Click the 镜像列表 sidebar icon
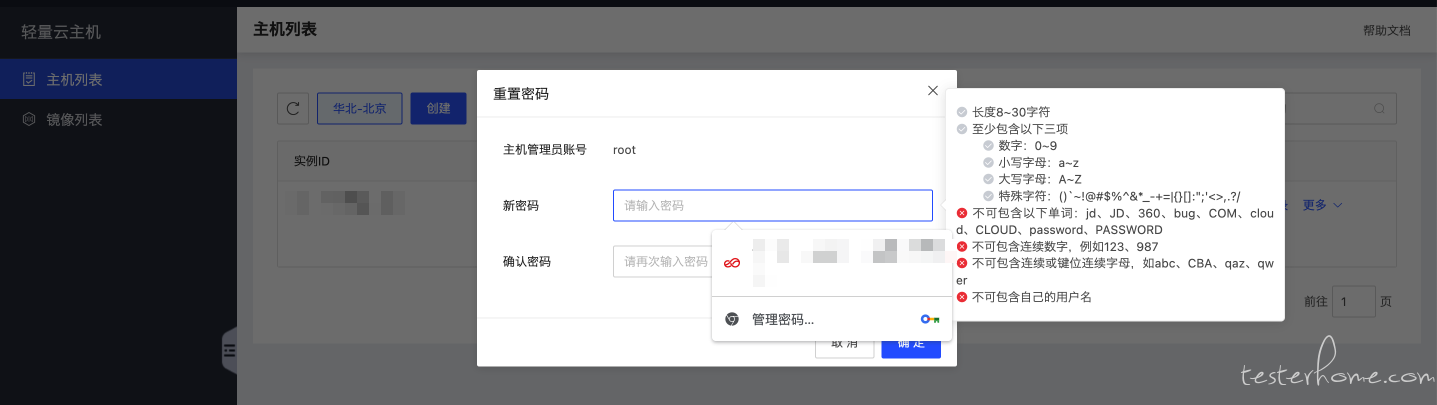 29,120
